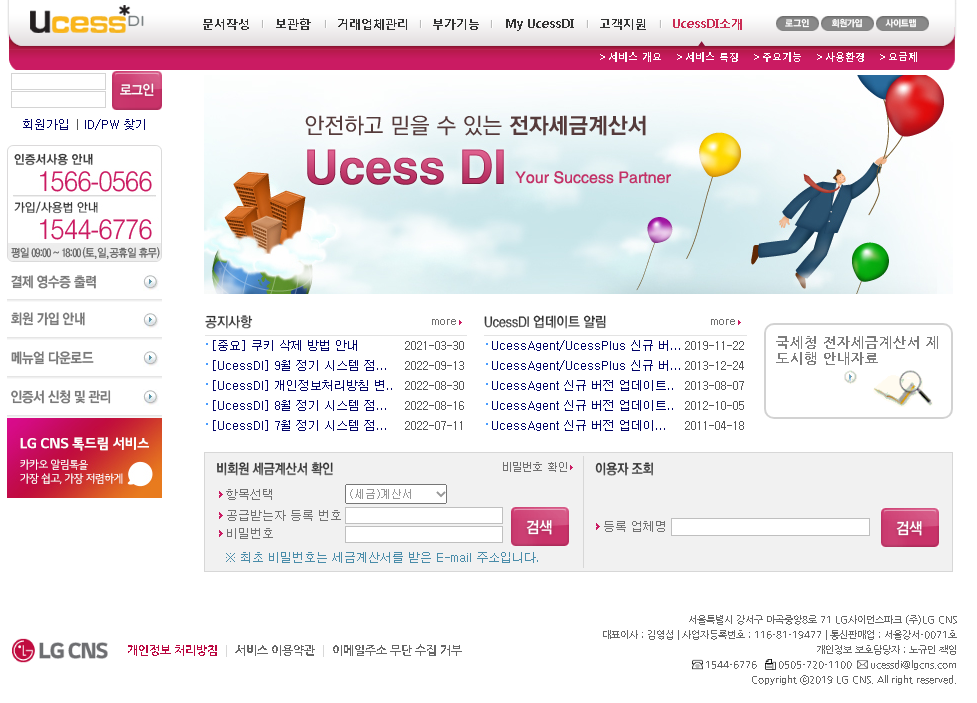Click 검색 button for 이용자 조회
Screen dimensions: 977x703
click(x=910, y=528)
